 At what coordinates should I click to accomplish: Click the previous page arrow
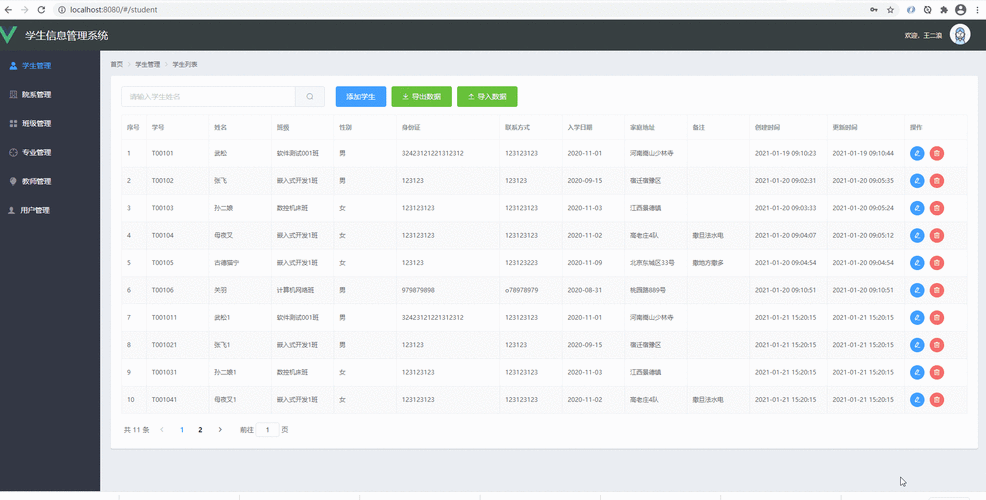pos(162,430)
